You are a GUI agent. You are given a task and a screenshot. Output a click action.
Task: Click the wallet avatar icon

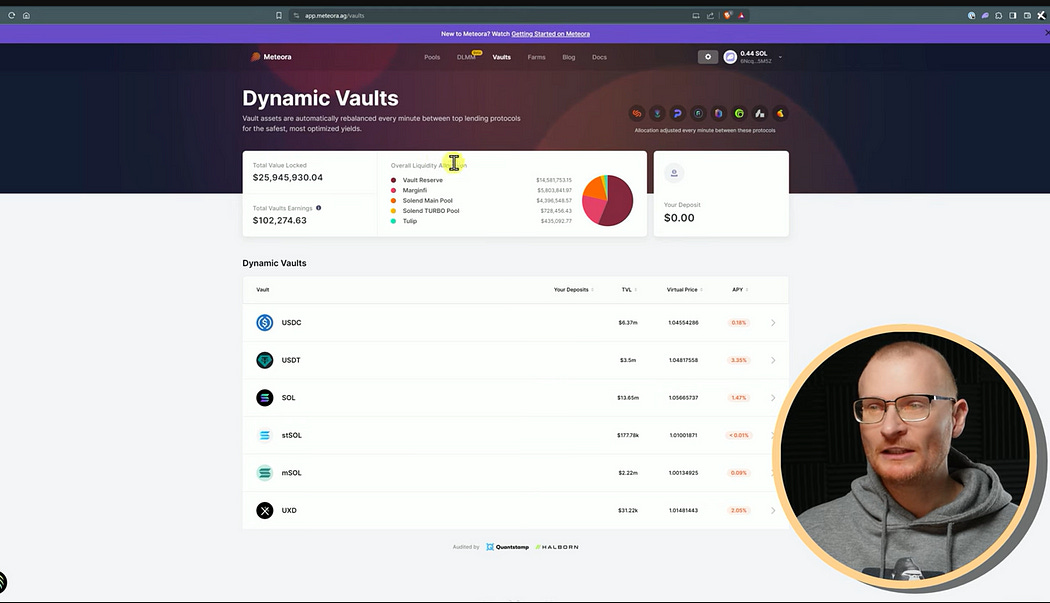pos(730,57)
